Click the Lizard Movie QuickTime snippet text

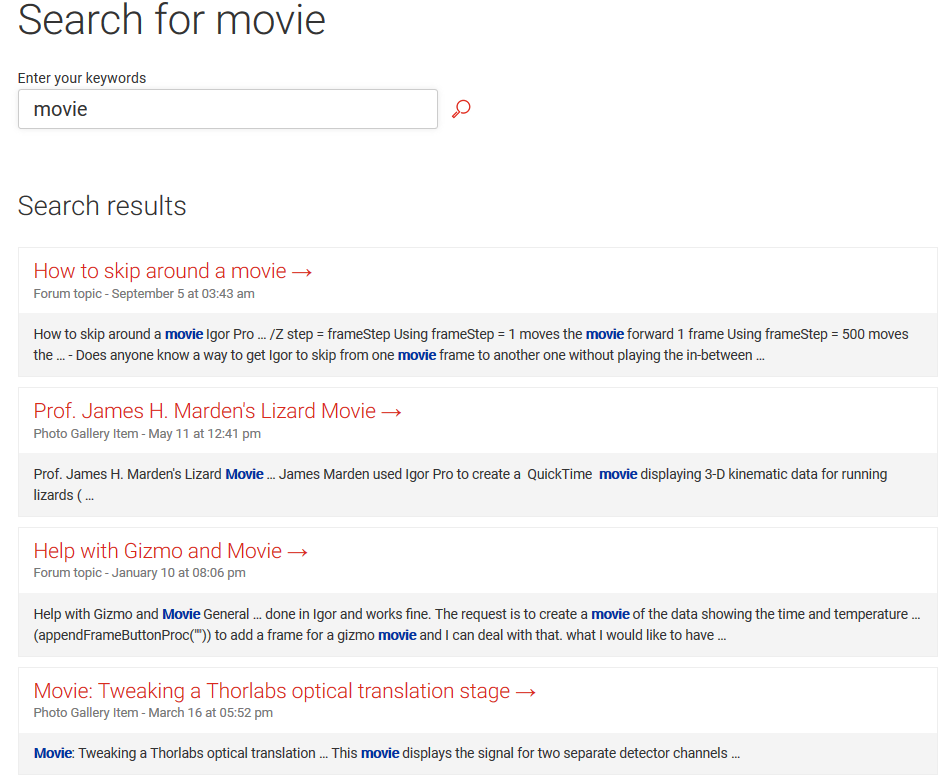coord(460,485)
